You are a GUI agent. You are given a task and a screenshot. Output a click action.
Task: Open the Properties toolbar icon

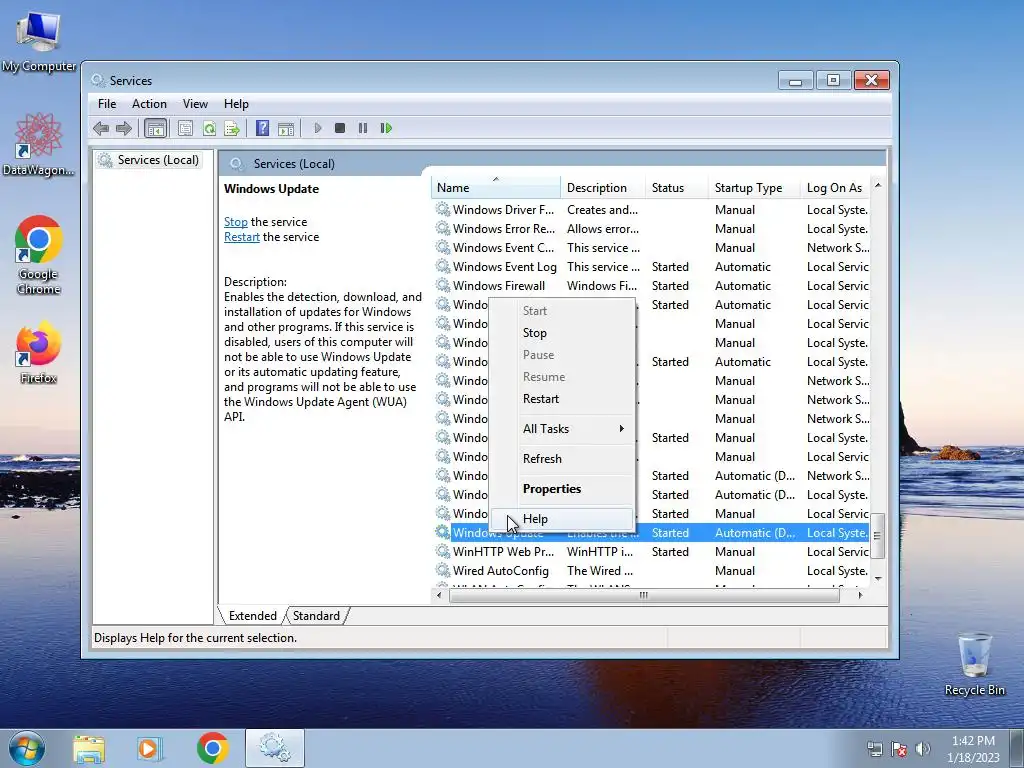coord(185,128)
